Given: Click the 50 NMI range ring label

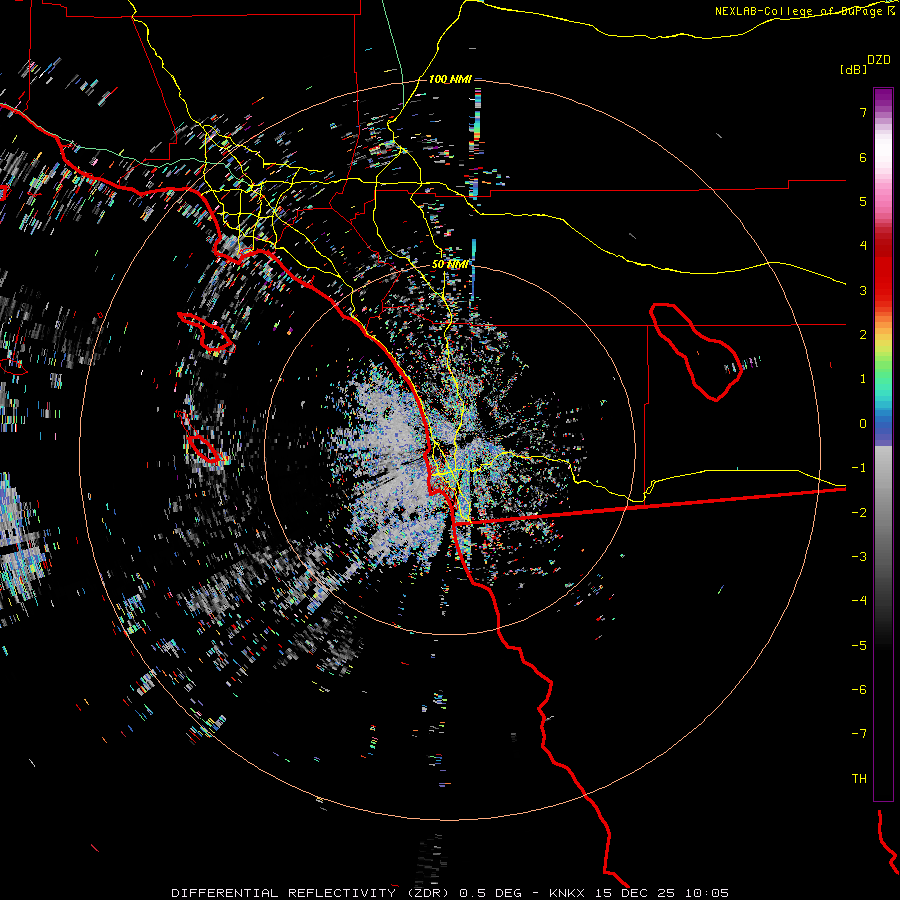Looking at the screenshot, I should (x=450, y=265).
